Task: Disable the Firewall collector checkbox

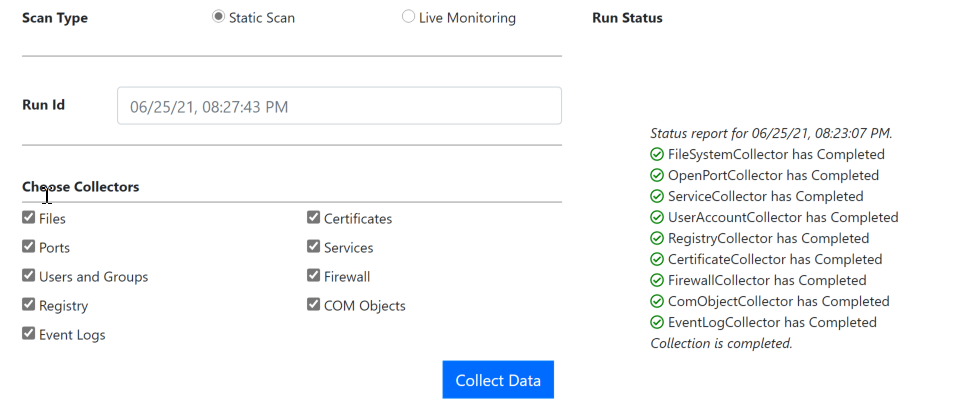Action: click(x=313, y=276)
